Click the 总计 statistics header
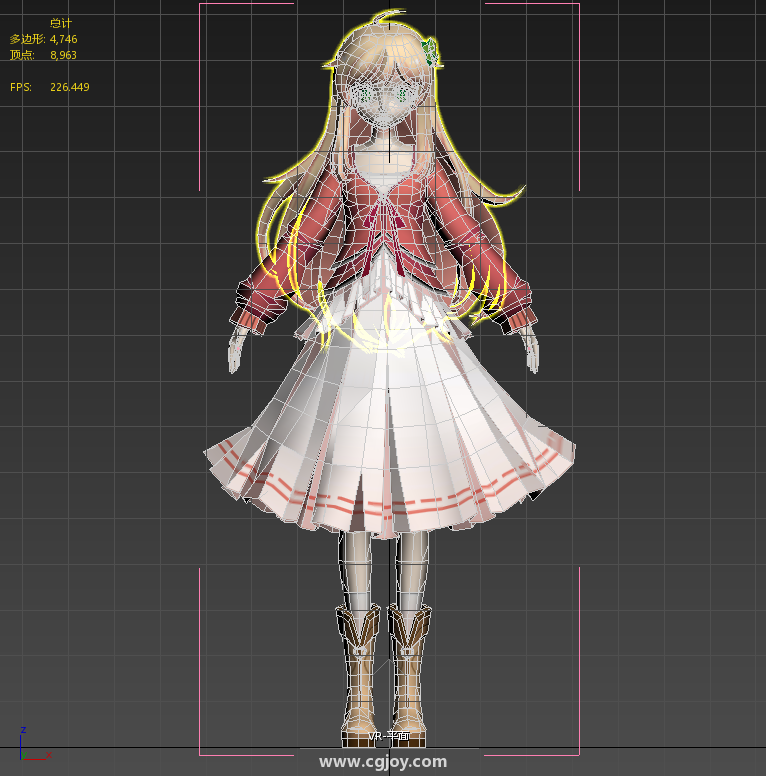The width and height of the screenshot is (766, 776). click(x=61, y=23)
